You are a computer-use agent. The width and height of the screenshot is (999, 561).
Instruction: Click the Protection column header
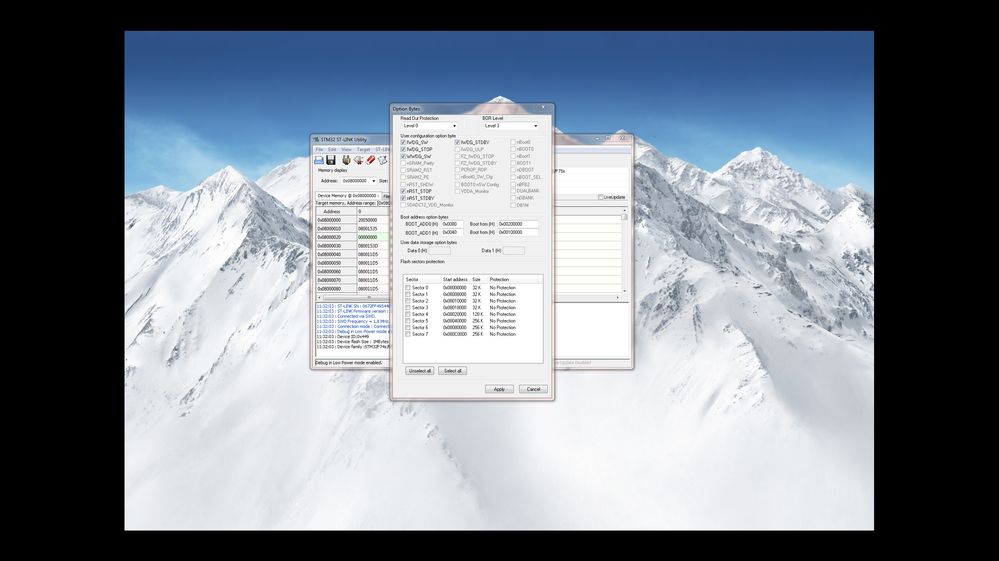[515, 280]
